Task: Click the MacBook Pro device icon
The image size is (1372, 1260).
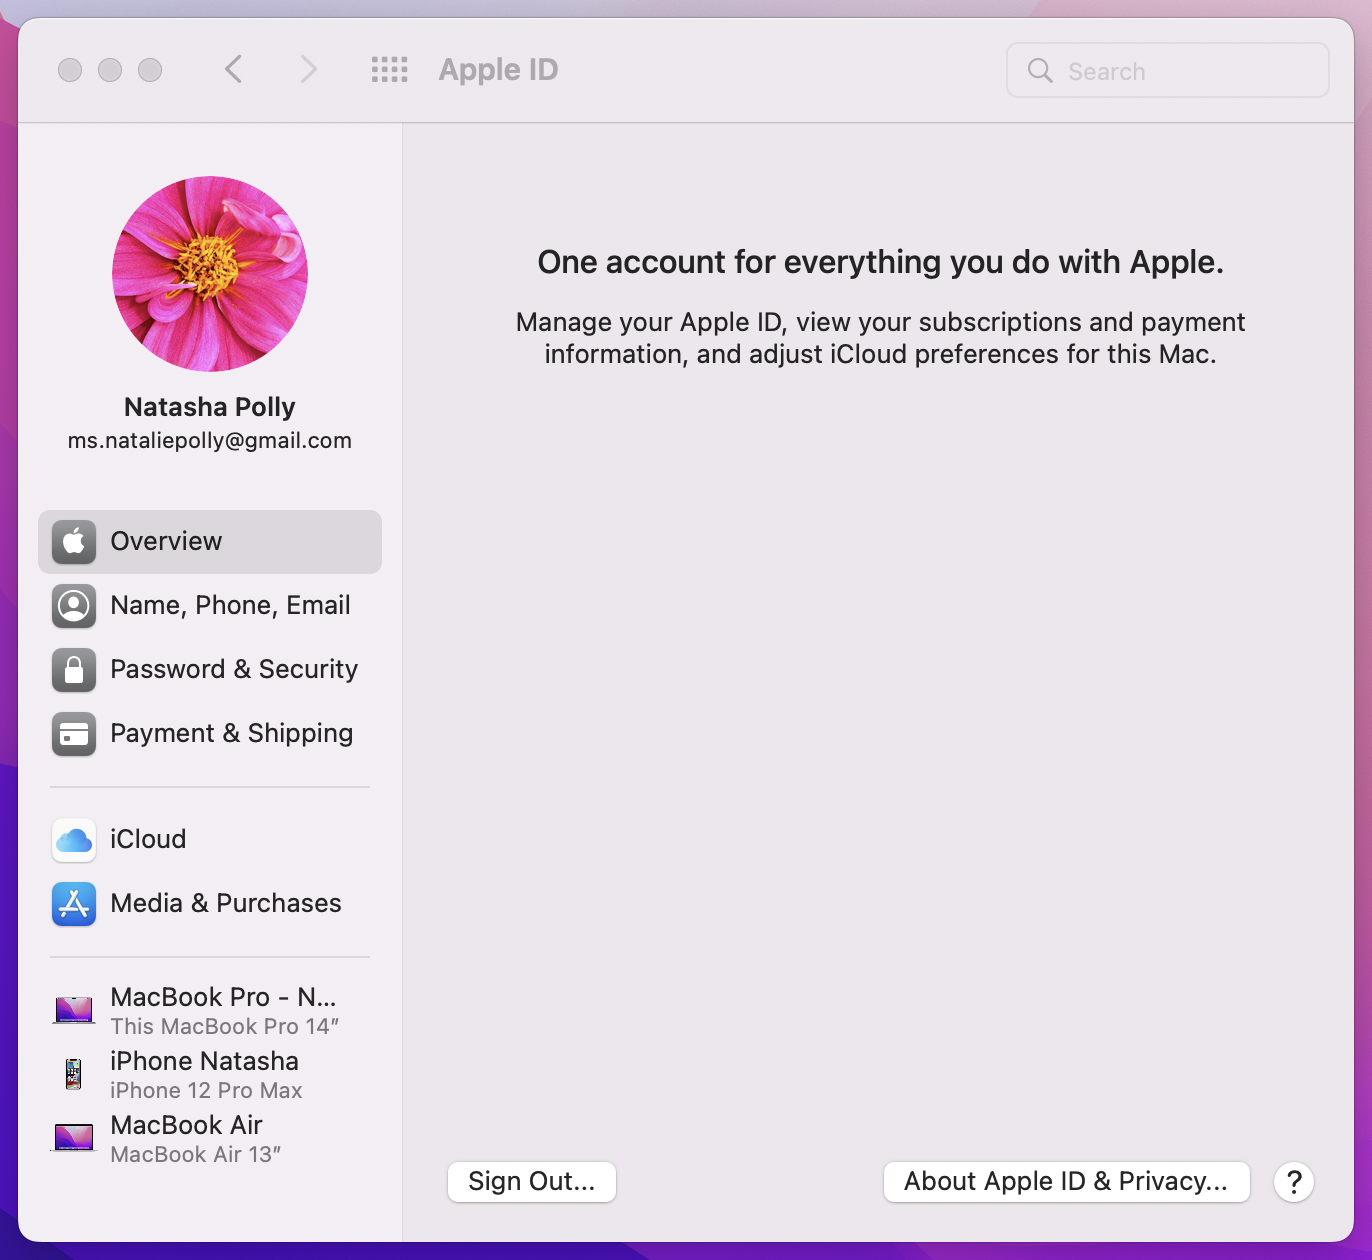Action: [74, 1010]
